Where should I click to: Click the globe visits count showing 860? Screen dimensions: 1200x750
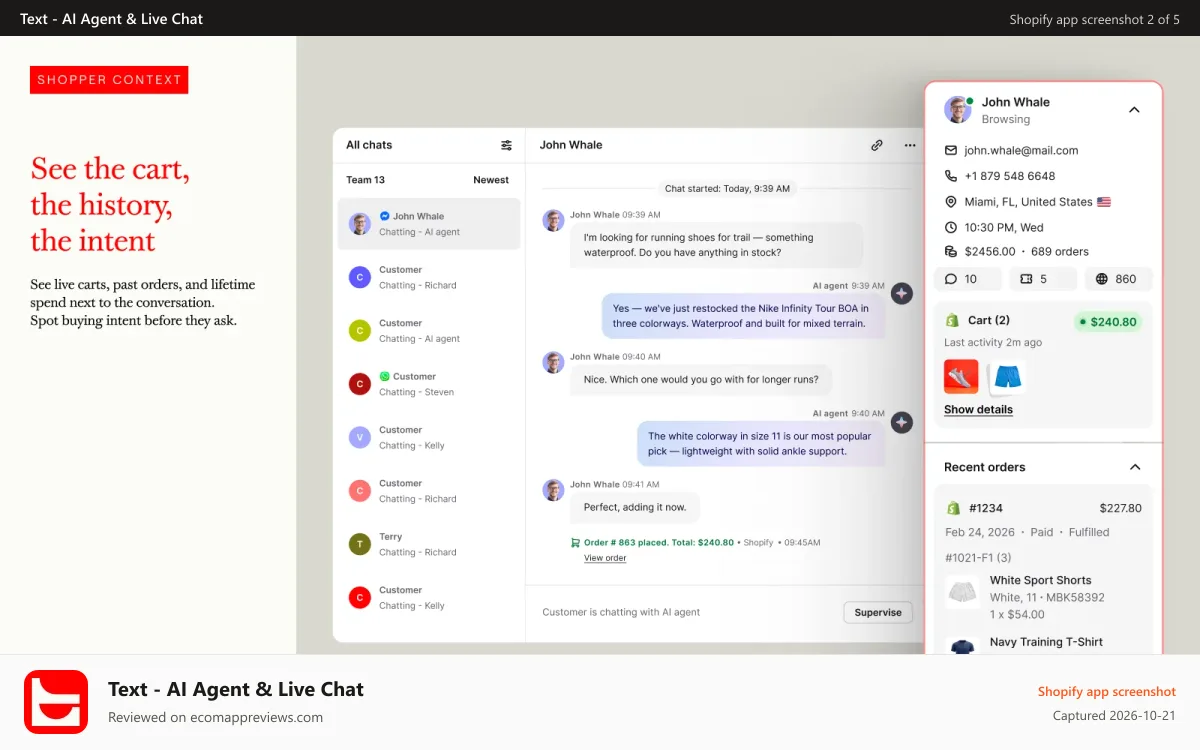pos(1118,279)
